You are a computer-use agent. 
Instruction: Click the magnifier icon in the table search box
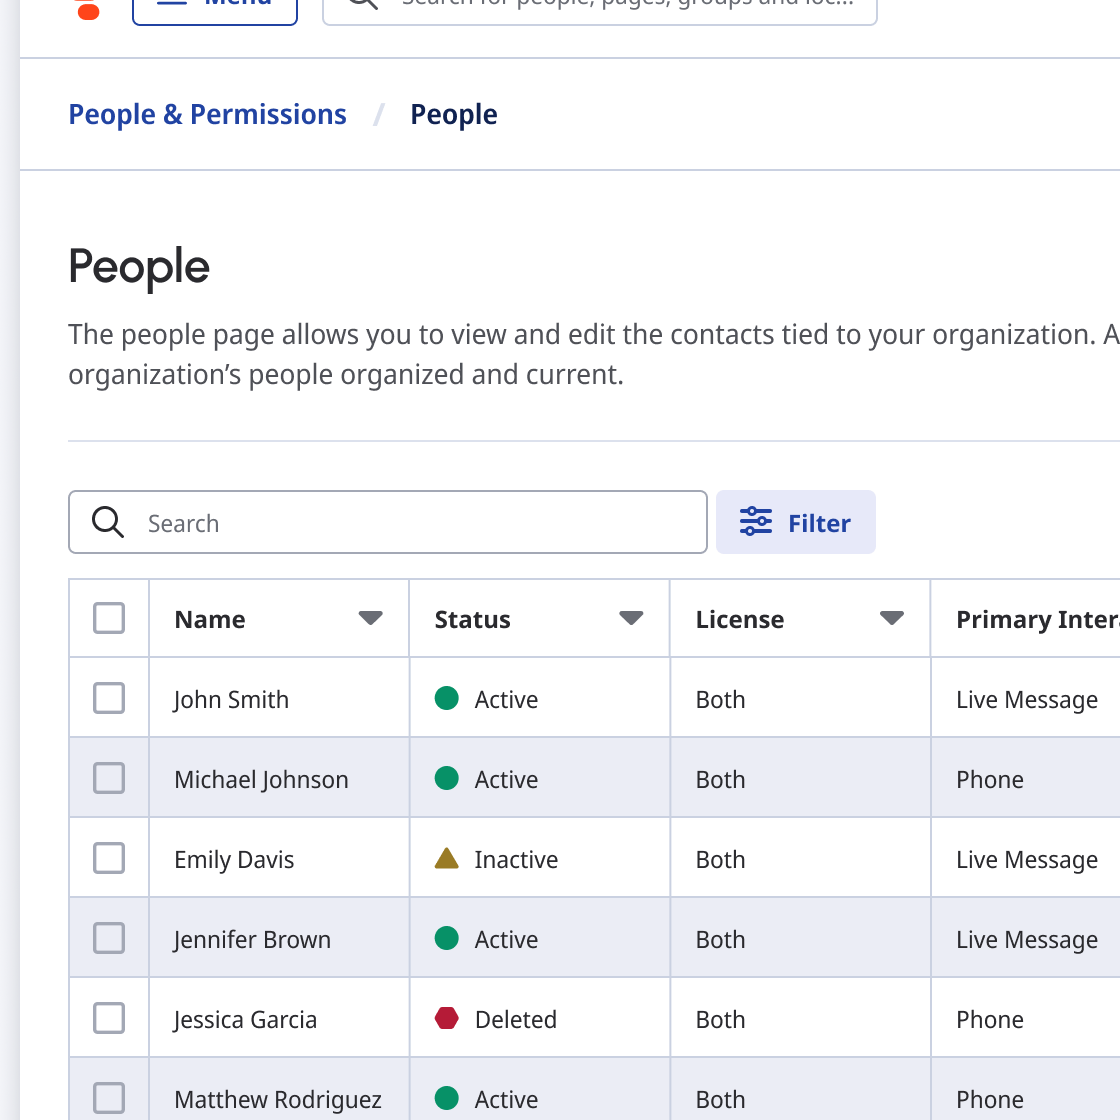click(108, 522)
